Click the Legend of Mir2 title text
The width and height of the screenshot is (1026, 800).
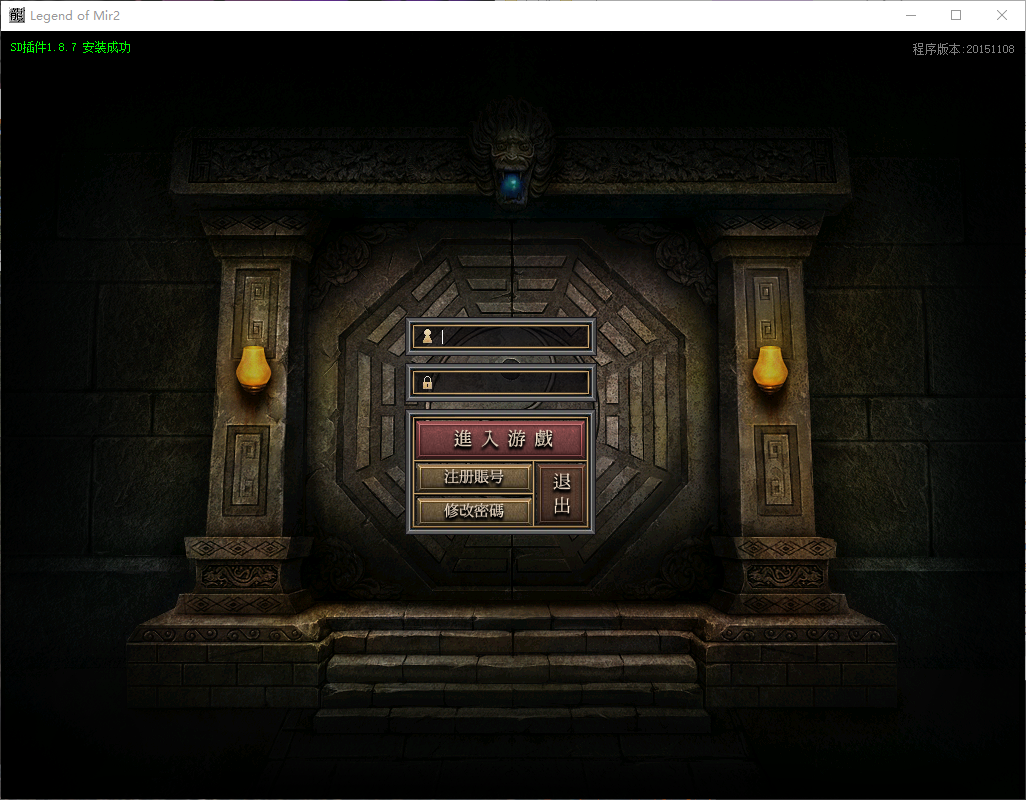75,15
